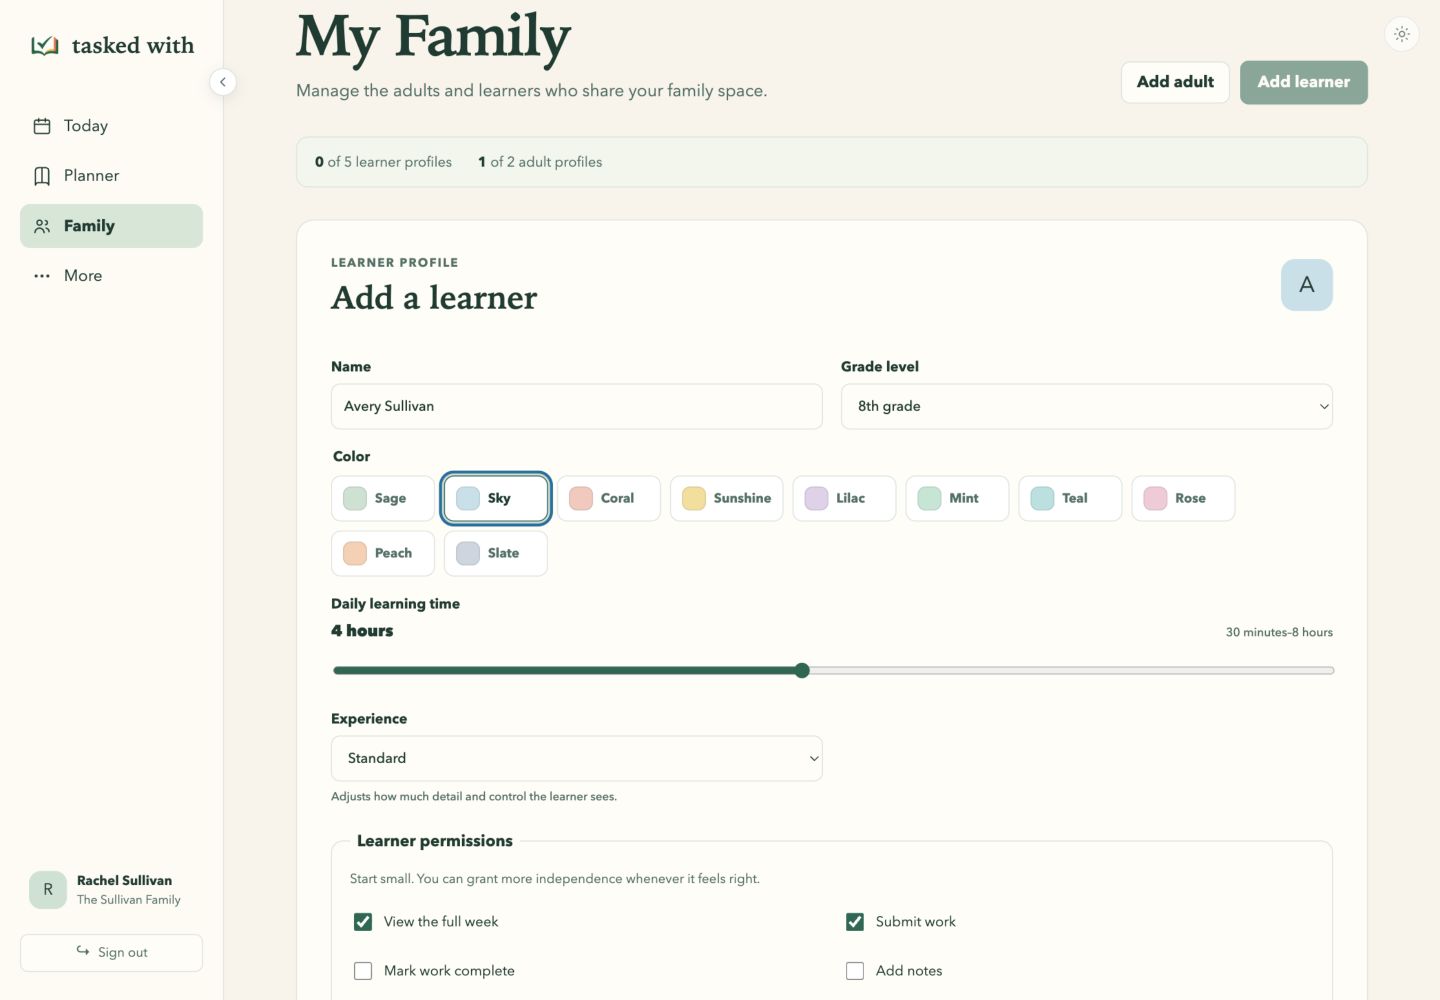Click the Add learner button

(x=1304, y=82)
